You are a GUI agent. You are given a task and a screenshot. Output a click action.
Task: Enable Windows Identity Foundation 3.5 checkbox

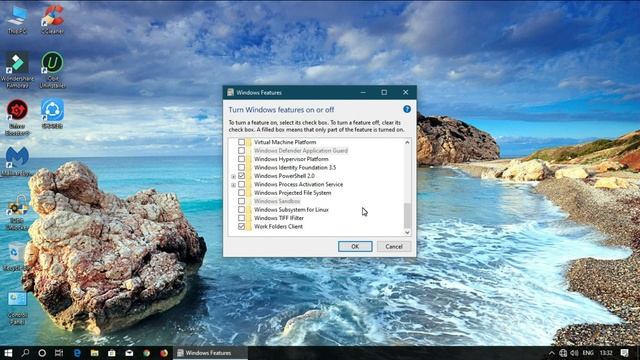click(x=241, y=167)
